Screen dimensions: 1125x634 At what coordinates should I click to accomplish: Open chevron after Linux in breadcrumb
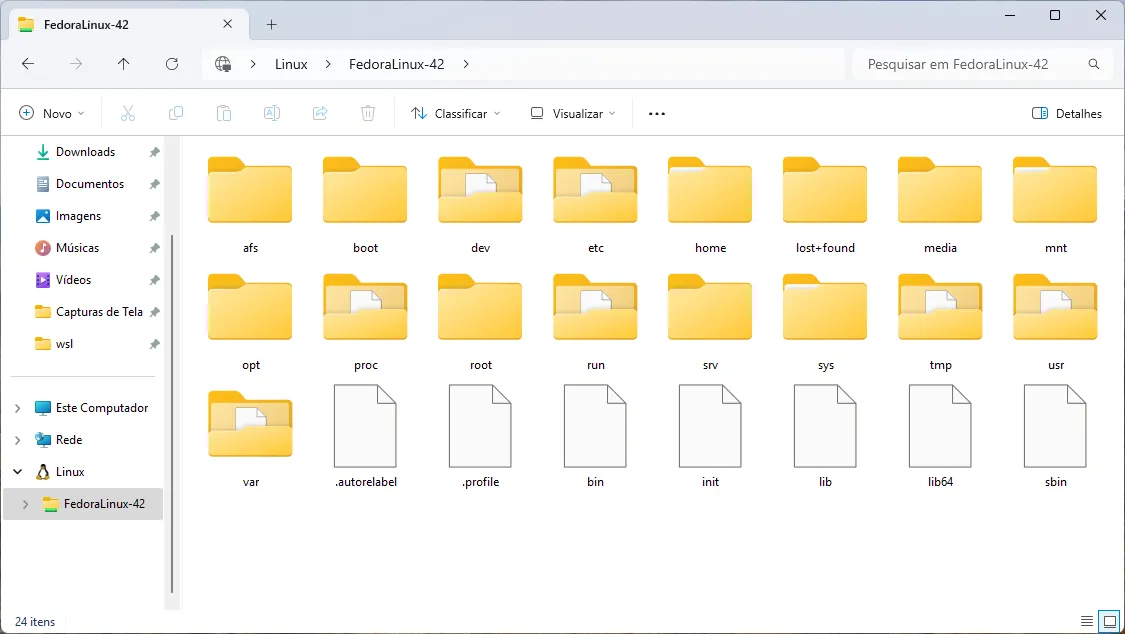pyautogui.click(x=328, y=64)
